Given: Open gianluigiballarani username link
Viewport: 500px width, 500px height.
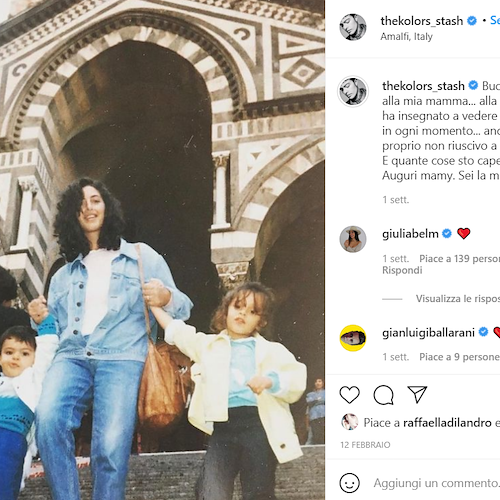Looking at the screenshot, I should [x=428, y=332].
